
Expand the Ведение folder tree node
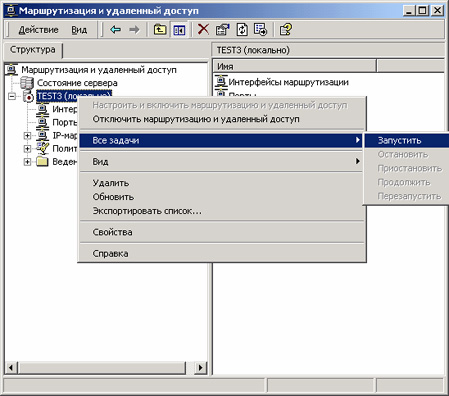click(x=27, y=162)
